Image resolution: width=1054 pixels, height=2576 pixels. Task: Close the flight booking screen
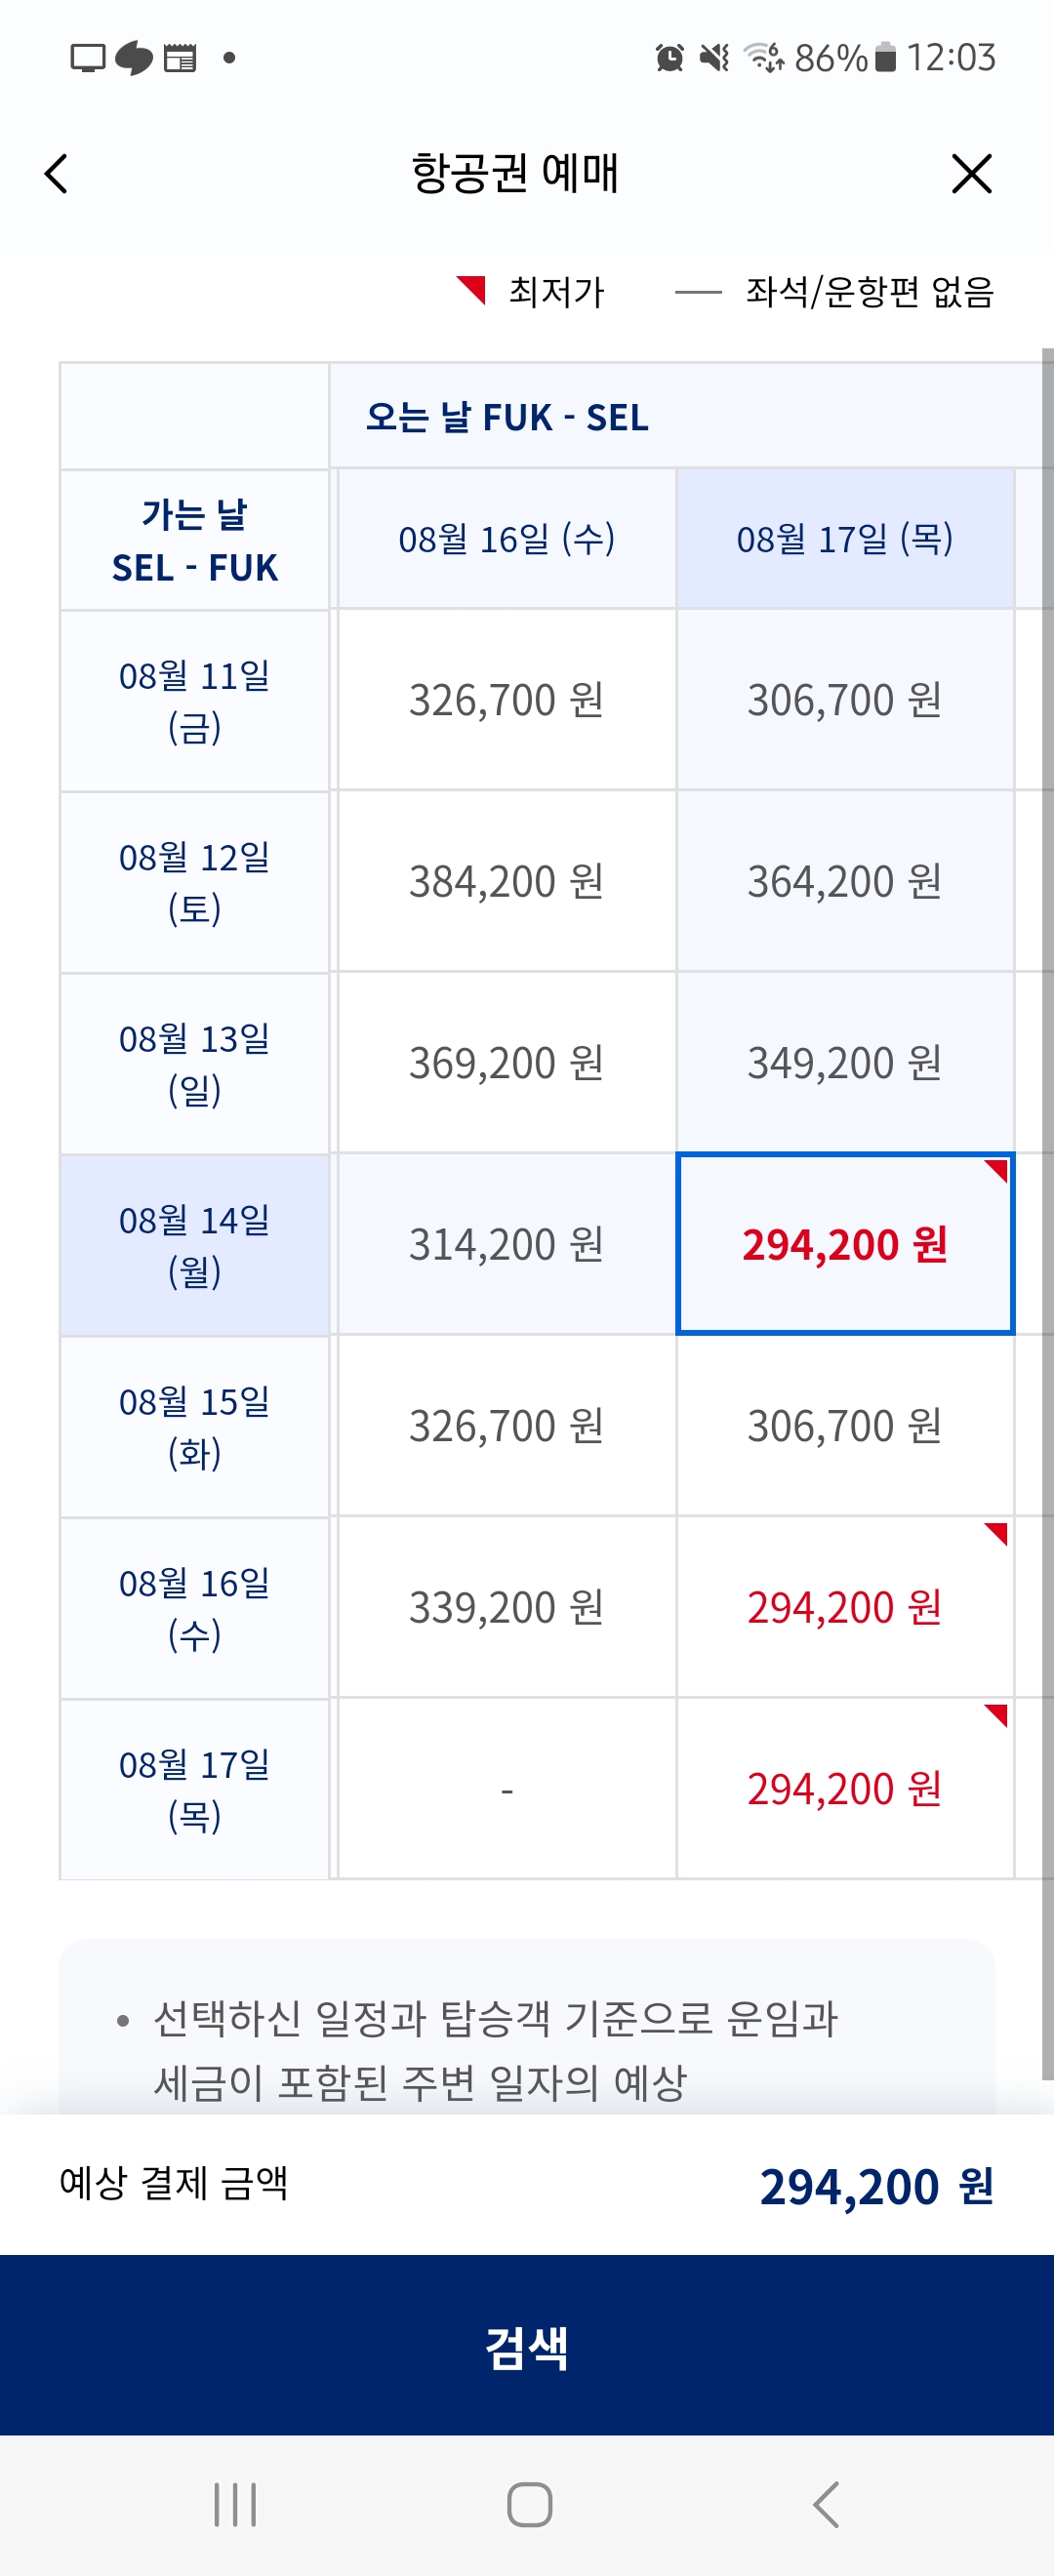point(970,174)
